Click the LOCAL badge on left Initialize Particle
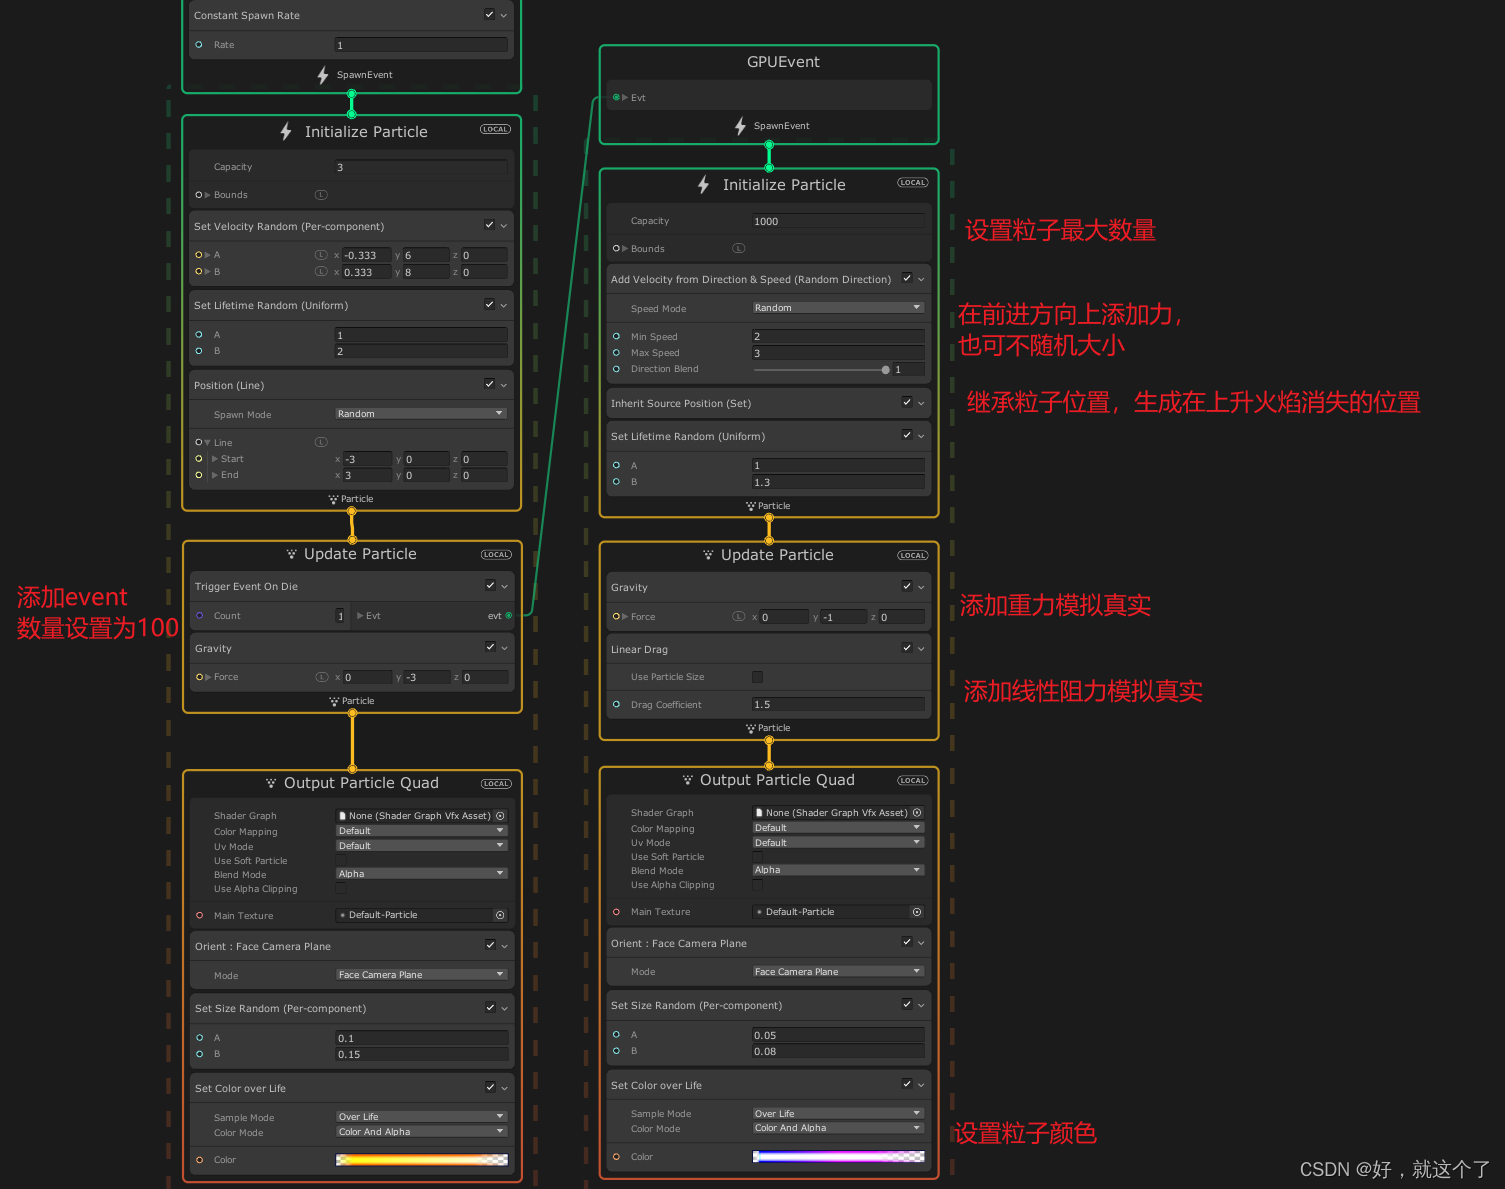Image resolution: width=1505 pixels, height=1189 pixels. coord(495,129)
